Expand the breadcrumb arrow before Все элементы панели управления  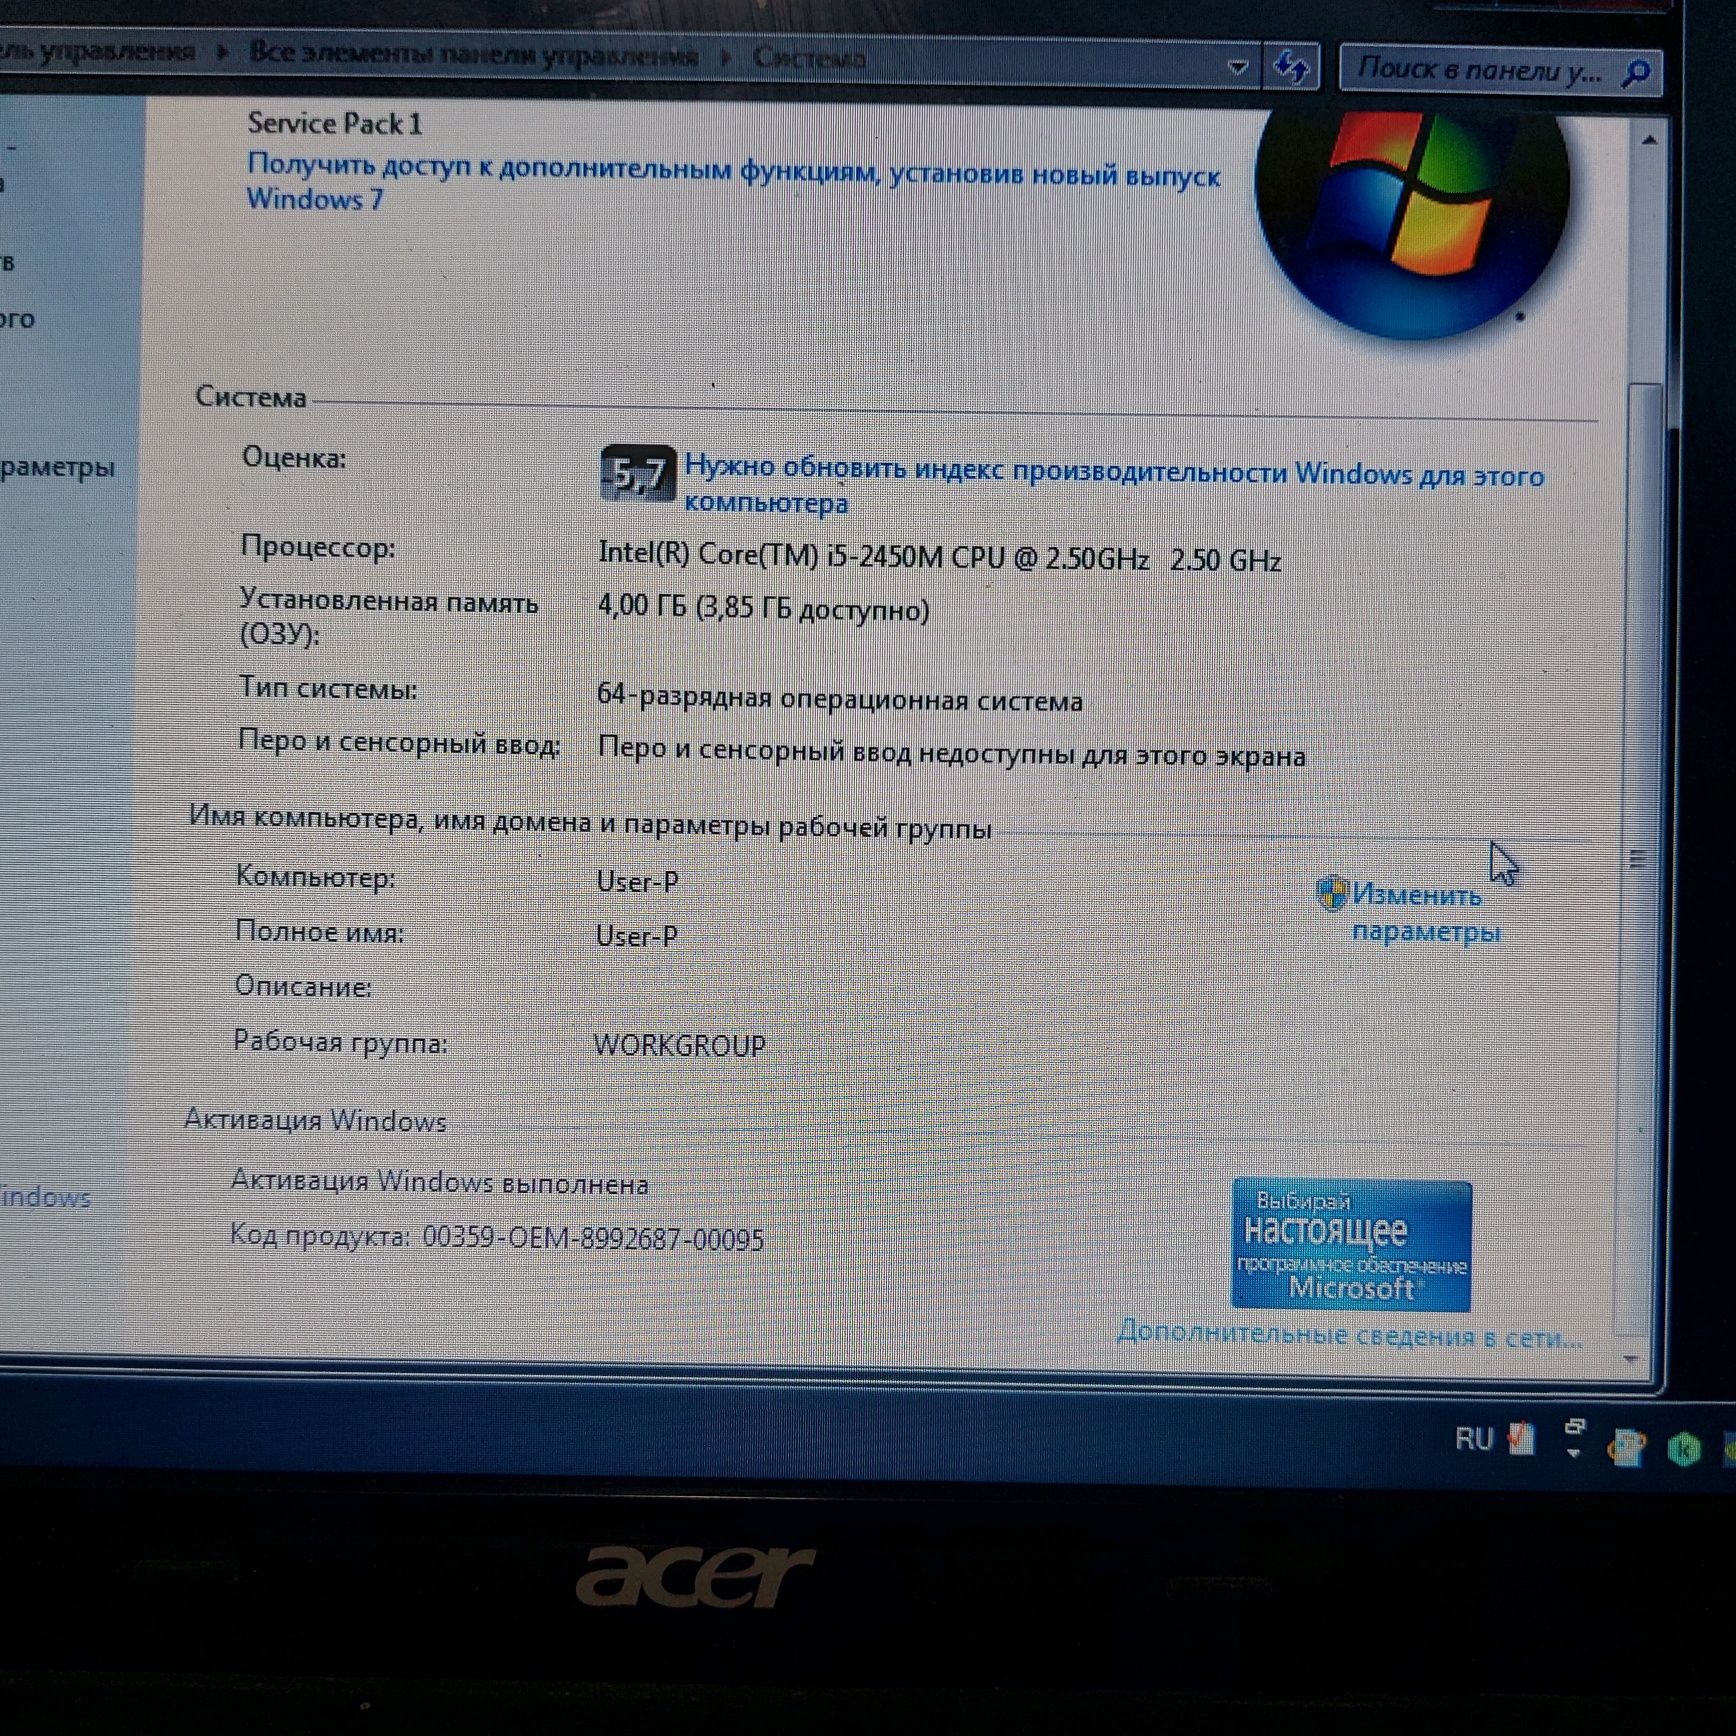click(x=222, y=52)
